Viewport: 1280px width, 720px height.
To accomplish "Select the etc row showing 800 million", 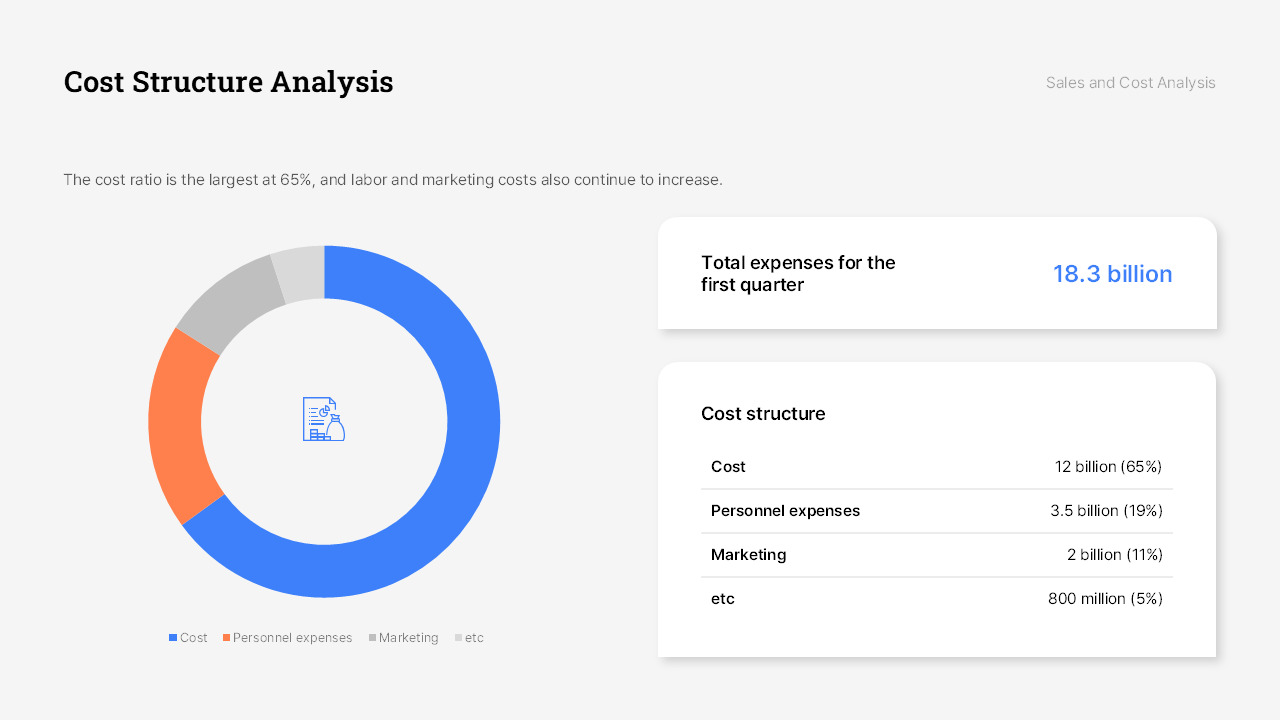I will (936, 598).
